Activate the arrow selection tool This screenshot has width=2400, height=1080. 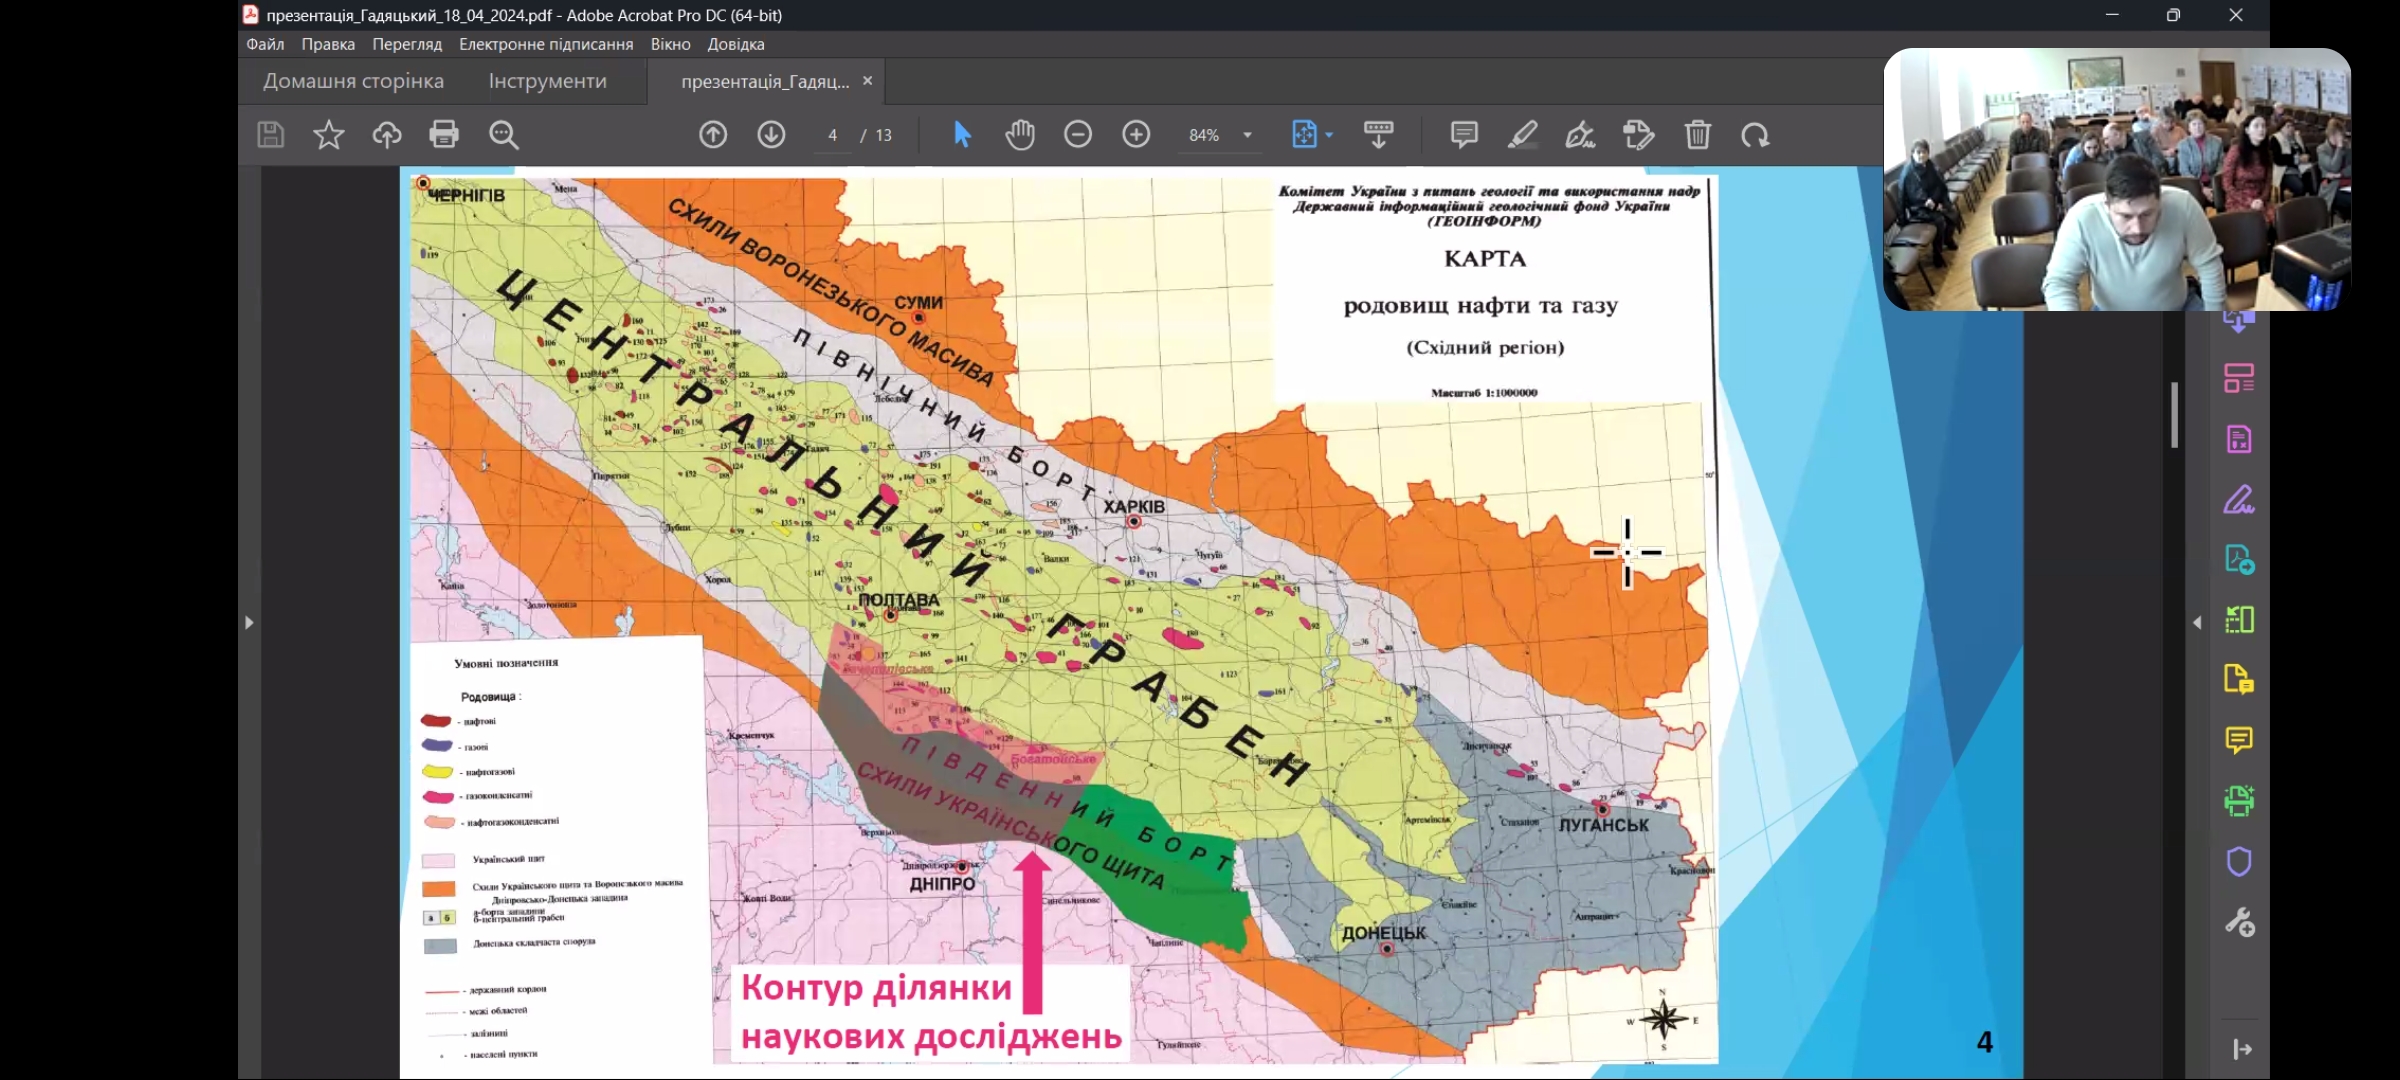(962, 135)
